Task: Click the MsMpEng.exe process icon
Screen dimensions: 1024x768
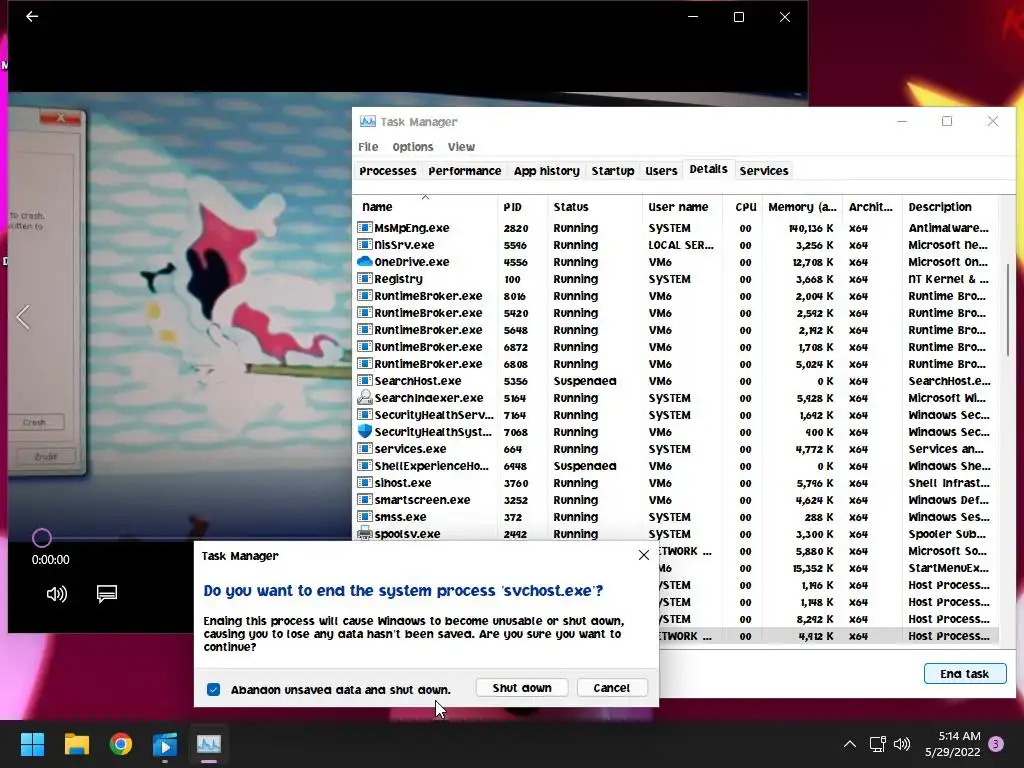Action: pyautogui.click(x=364, y=228)
